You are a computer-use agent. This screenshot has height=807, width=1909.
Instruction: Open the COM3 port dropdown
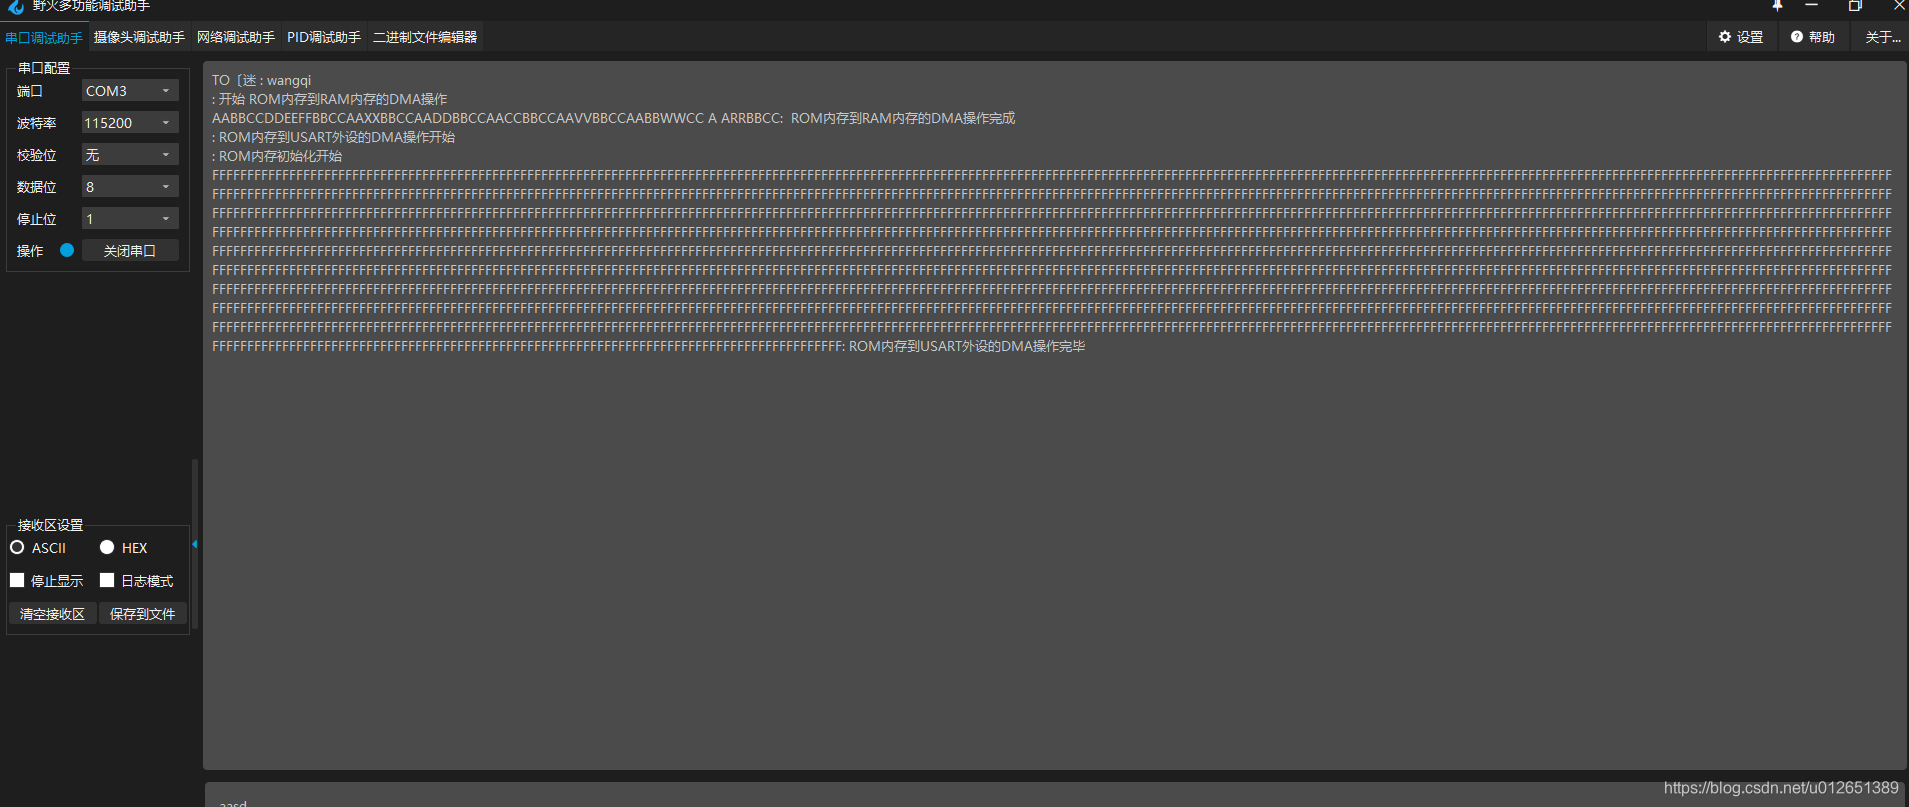click(130, 90)
